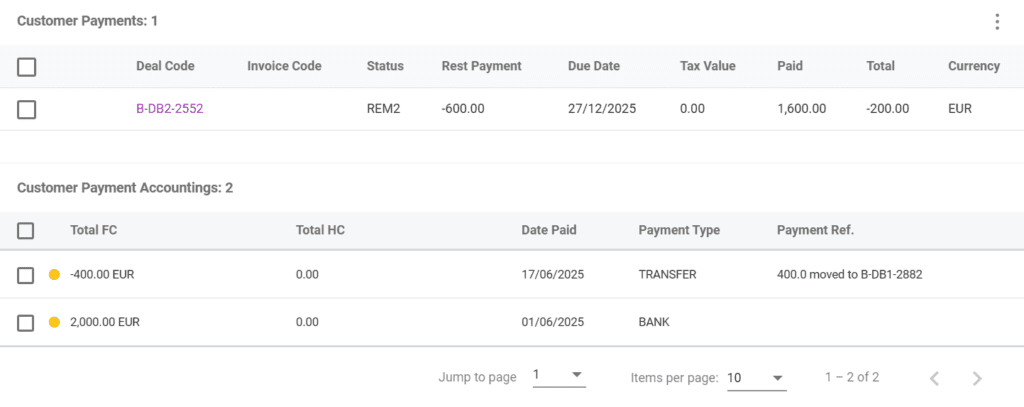Screen dimensions: 1024x407
Task: Go to the previous page arrow
Action: tap(934, 378)
